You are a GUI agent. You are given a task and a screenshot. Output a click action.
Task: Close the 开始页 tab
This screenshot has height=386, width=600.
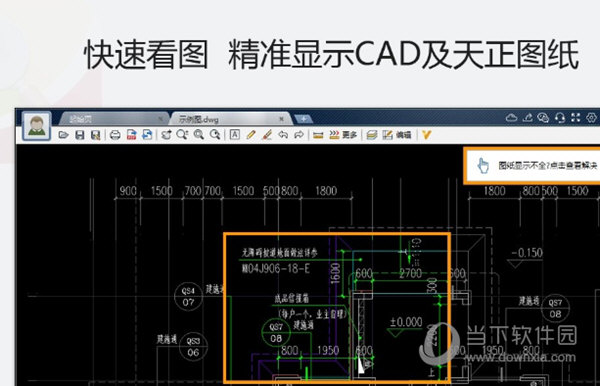coord(161,119)
